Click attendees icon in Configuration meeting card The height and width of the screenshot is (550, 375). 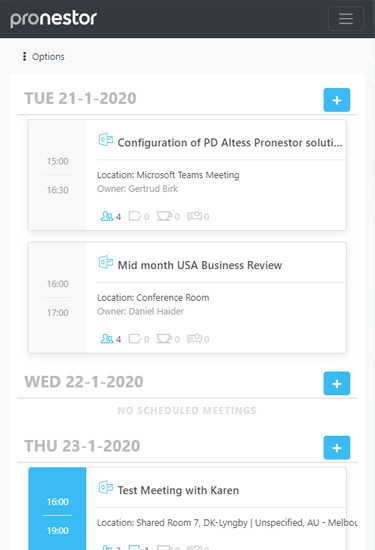tap(107, 216)
